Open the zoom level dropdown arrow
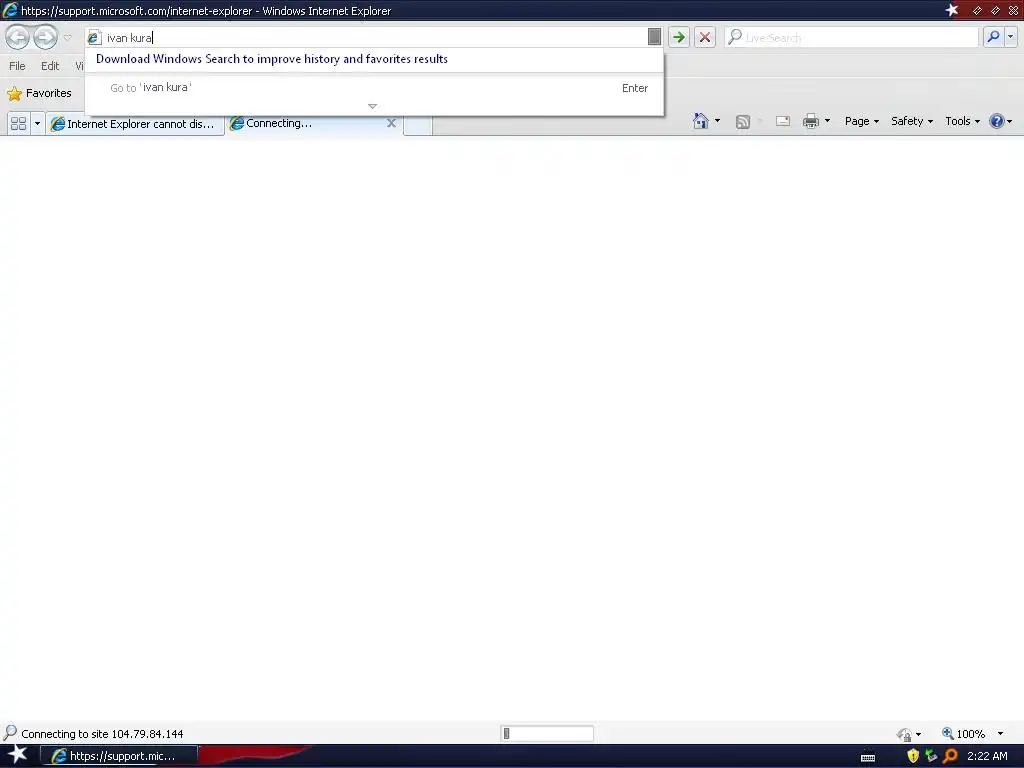Screen dimensions: 1024x768 click(x=1000, y=734)
